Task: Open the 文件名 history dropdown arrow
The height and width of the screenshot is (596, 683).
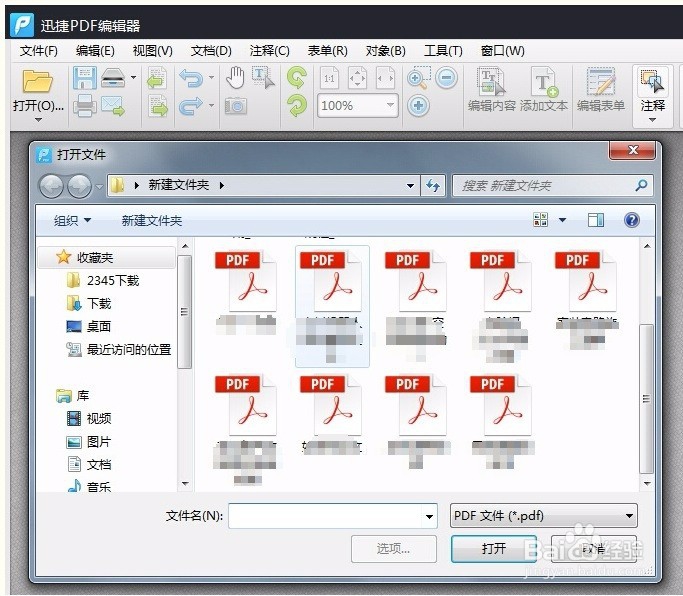Action: point(429,517)
